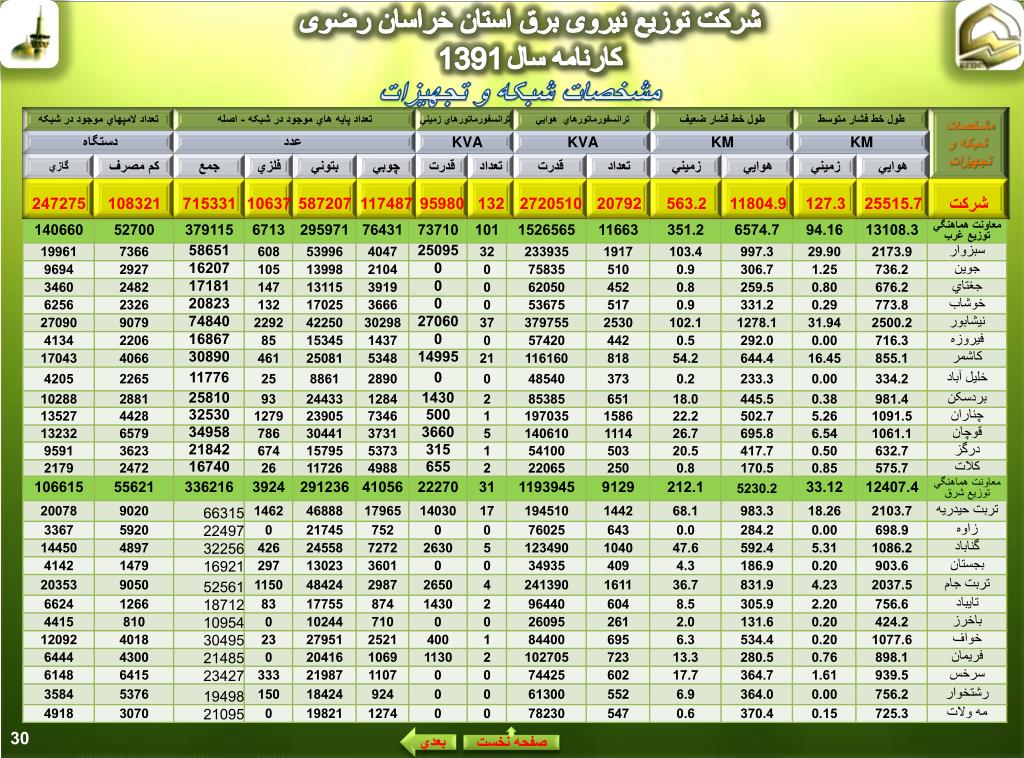This screenshot has width=1024, height=758.
Task: Select the خواف row label
Action: coord(967,639)
